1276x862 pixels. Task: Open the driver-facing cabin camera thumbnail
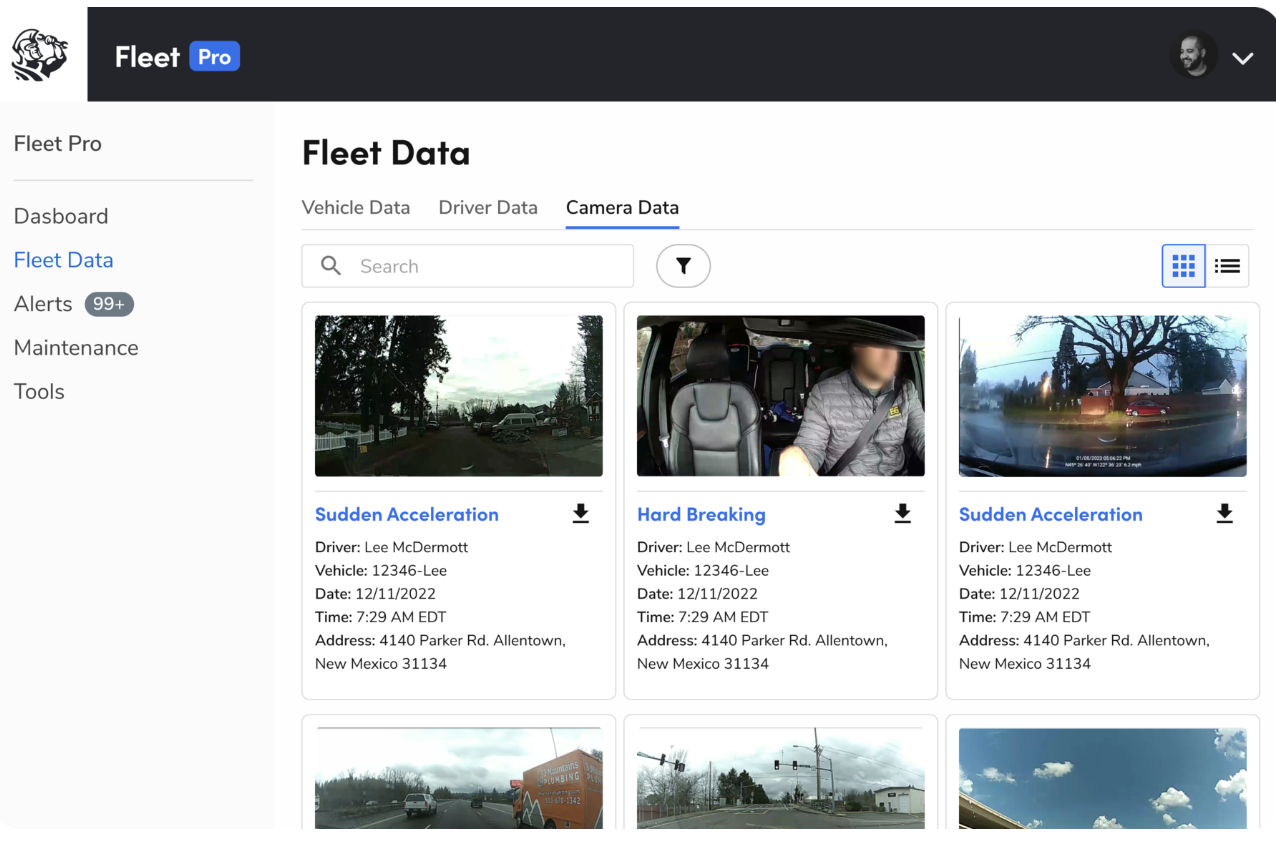pyautogui.click(x=780, y=396)
